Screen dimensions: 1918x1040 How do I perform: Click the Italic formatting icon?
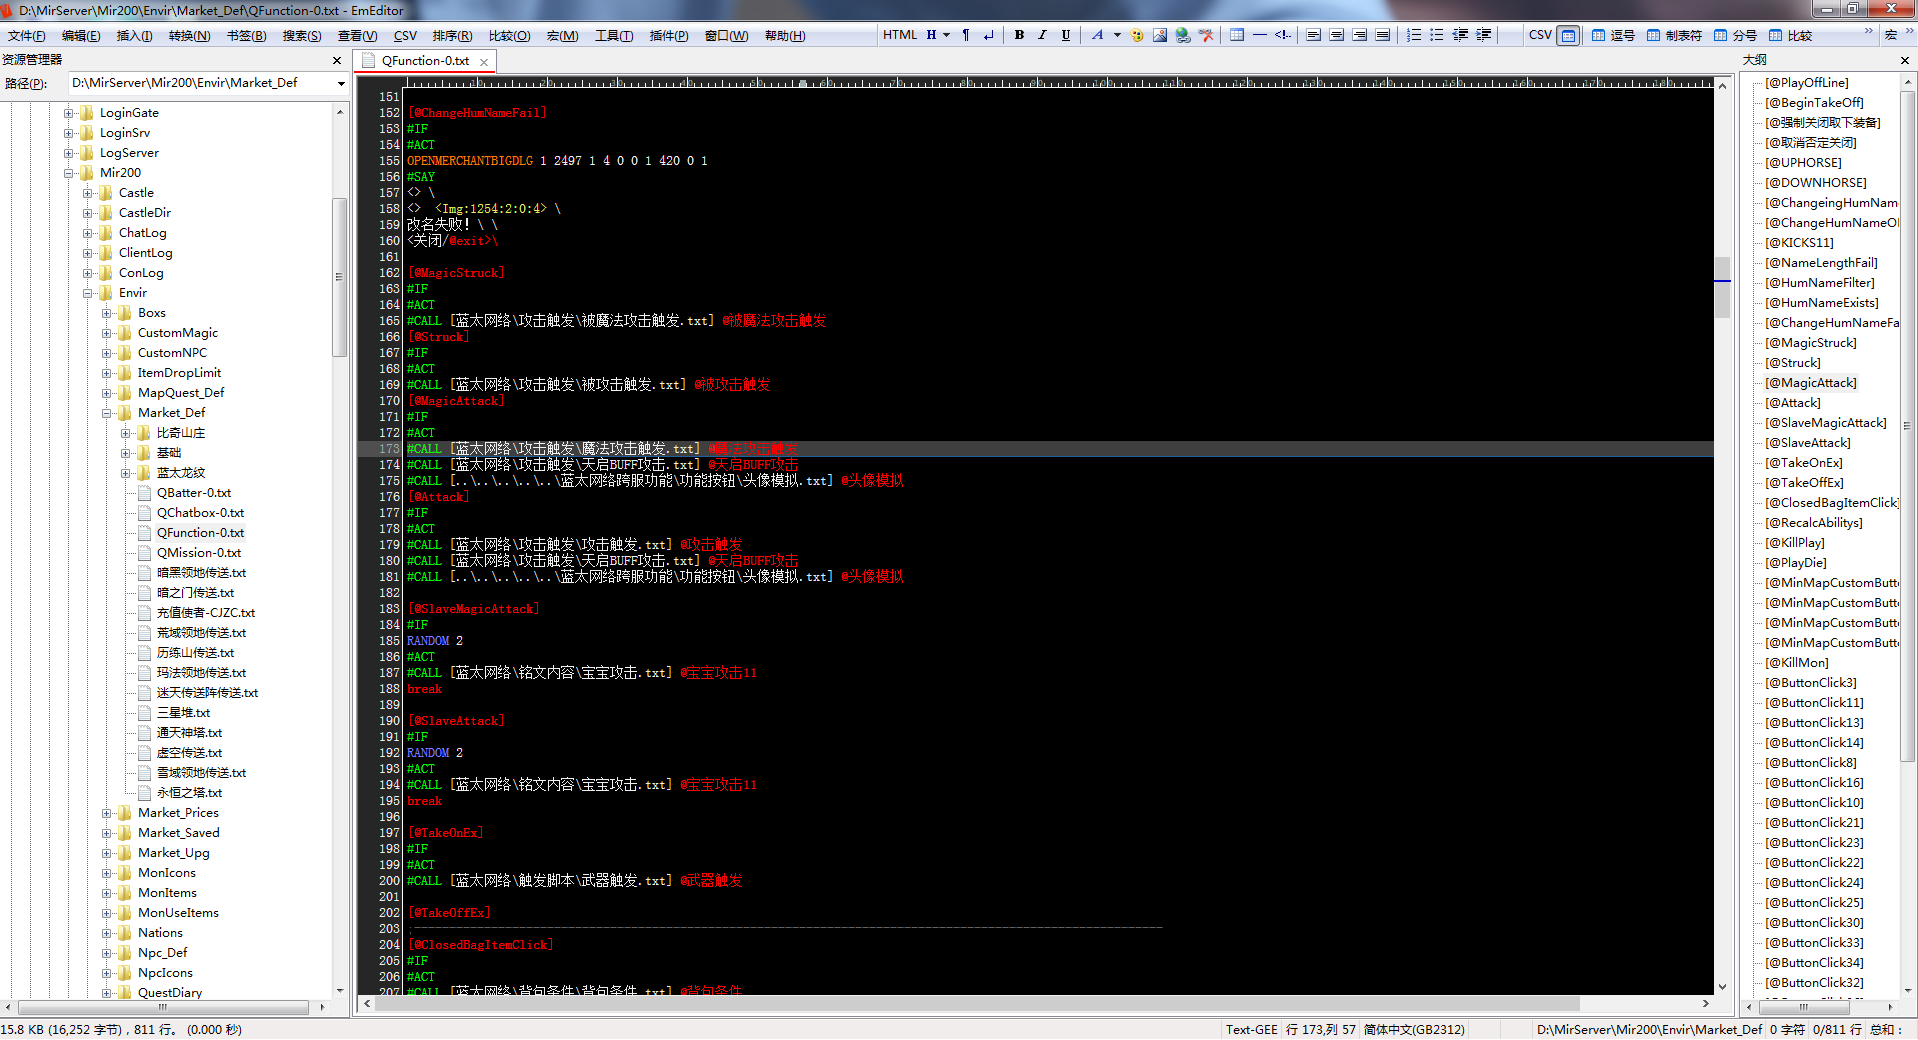[1042, 35]
